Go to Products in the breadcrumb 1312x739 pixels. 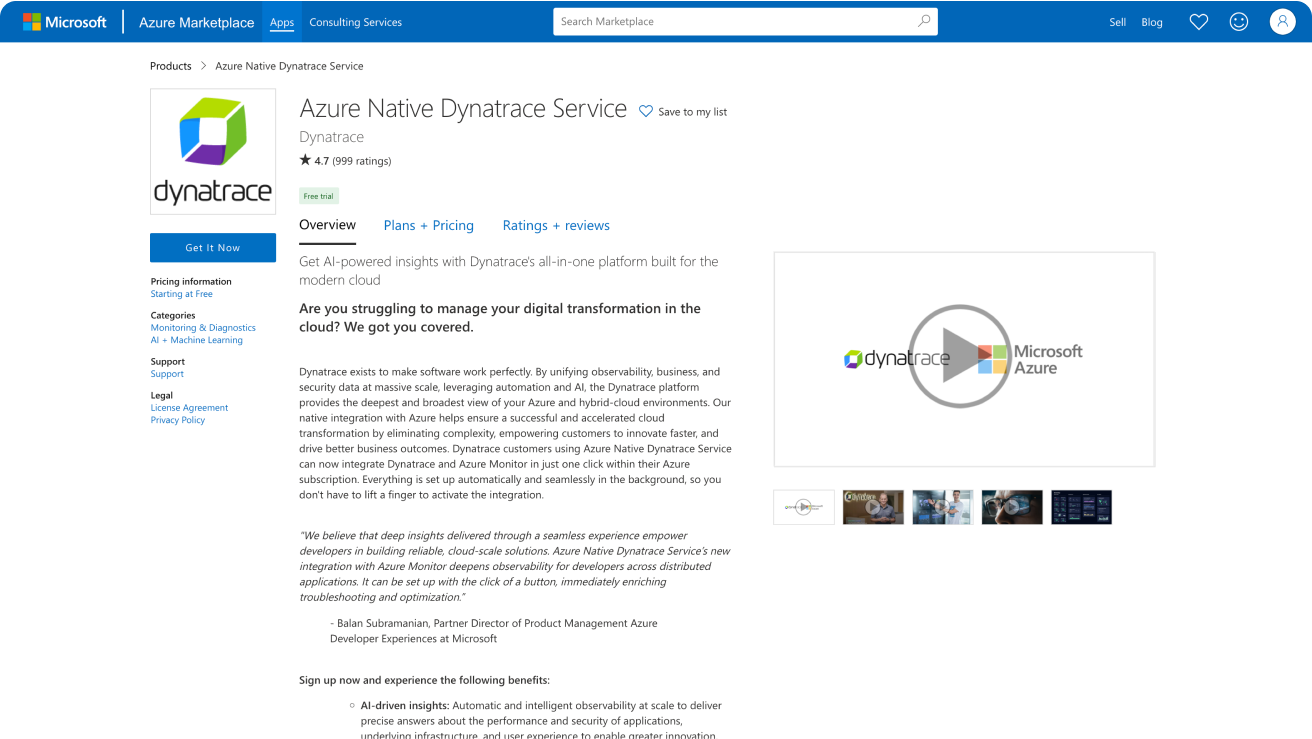click(x=171, y=66)
